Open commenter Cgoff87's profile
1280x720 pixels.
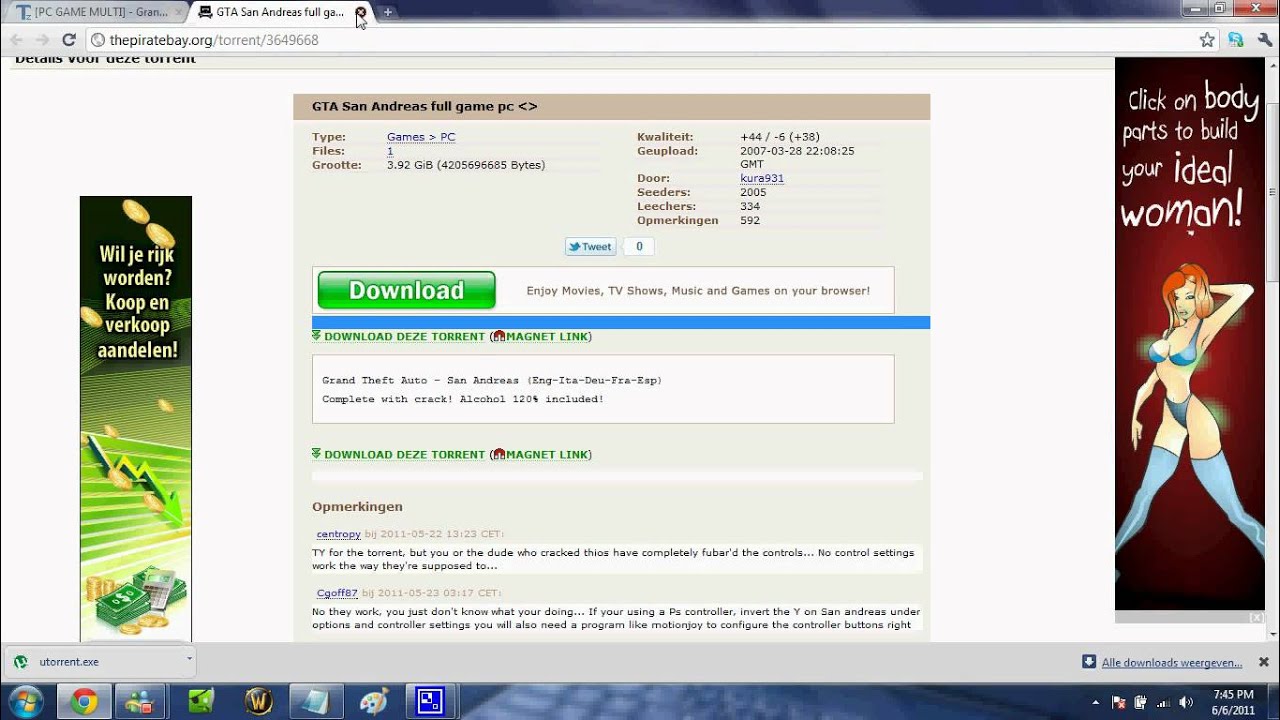[x=337, y=593]
